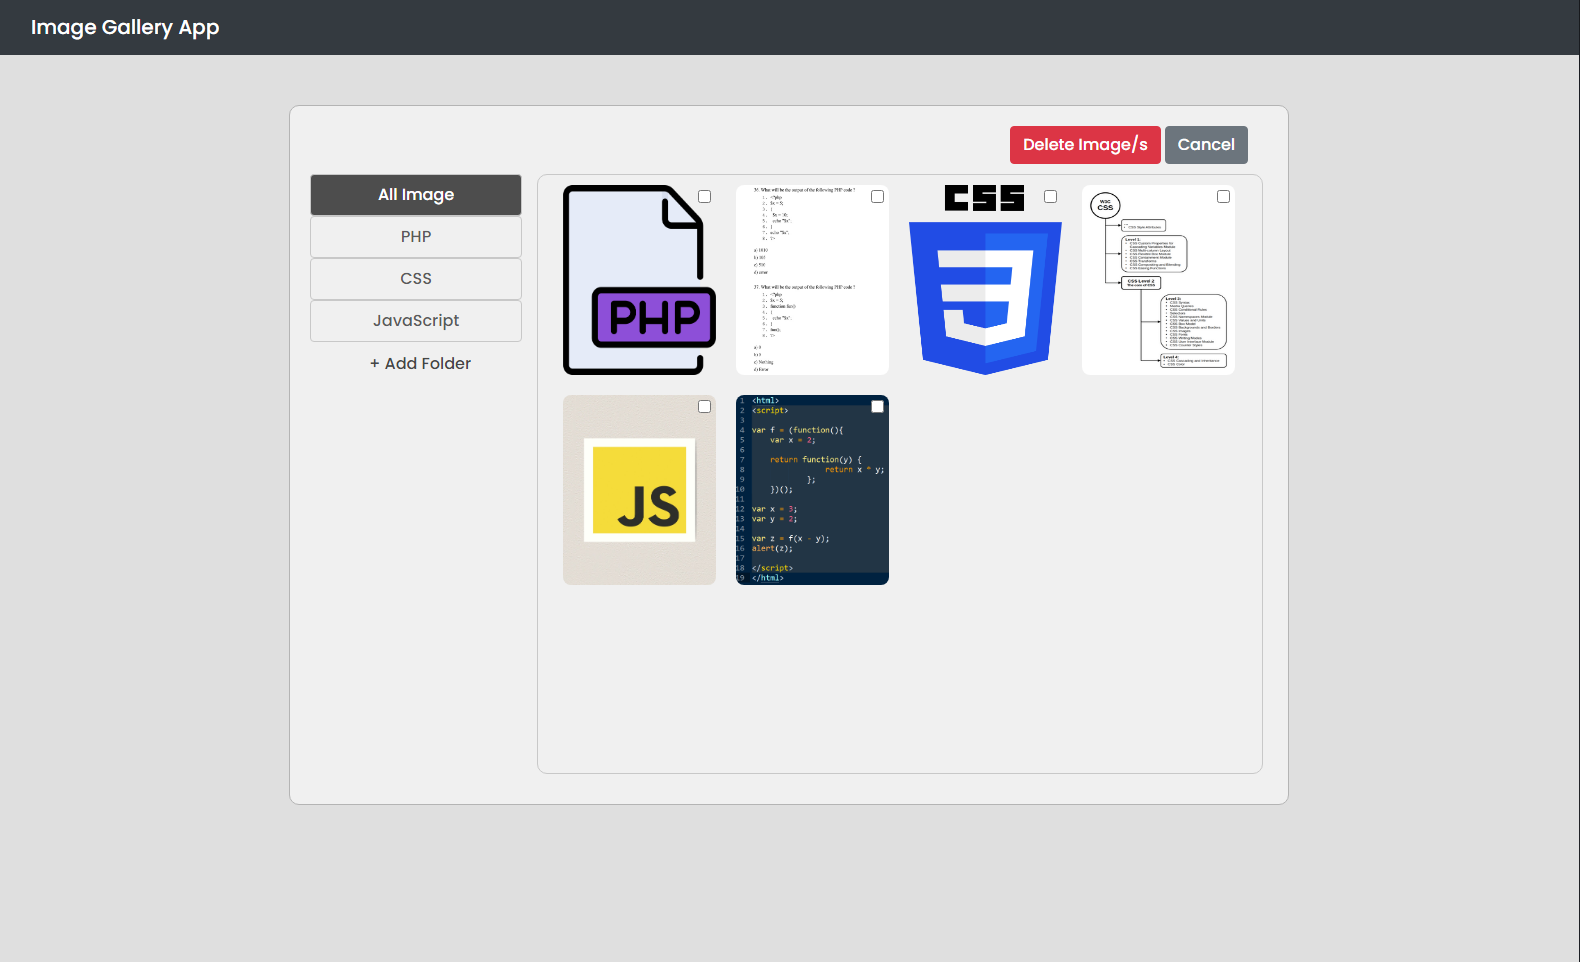Screen dimensions: 1582x965
Task: Cancel the image selection mode
Action: pos(1206,145)
